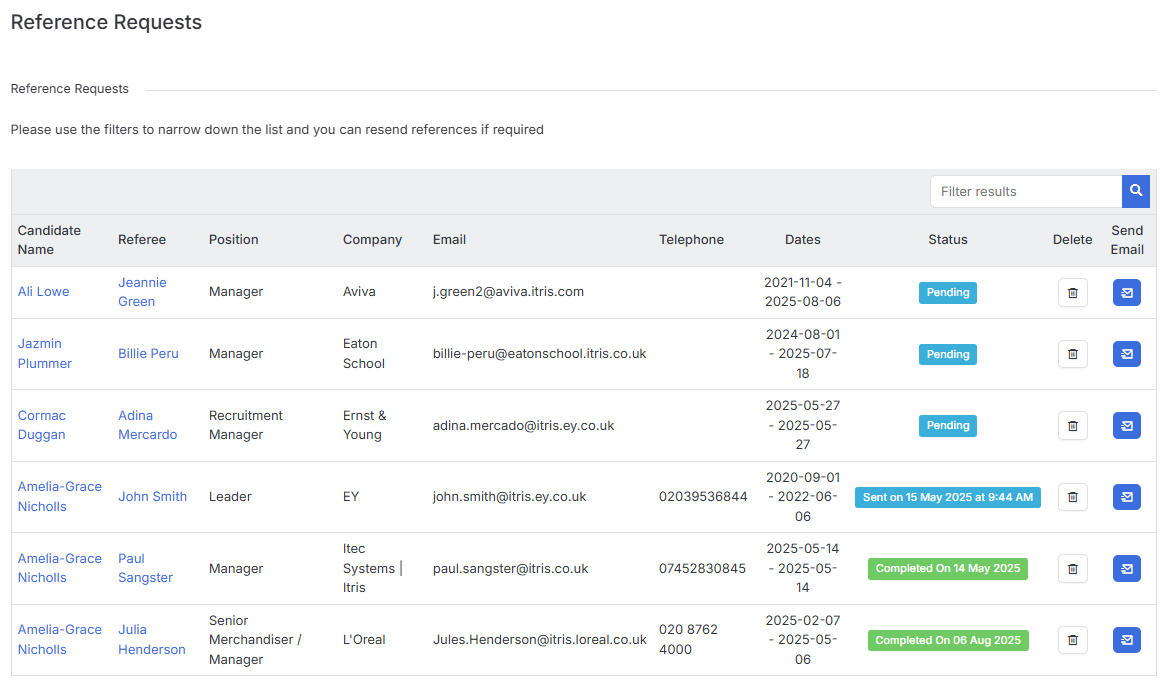
Task: Open referee Paul Sangster
Action: coord(145,568)
